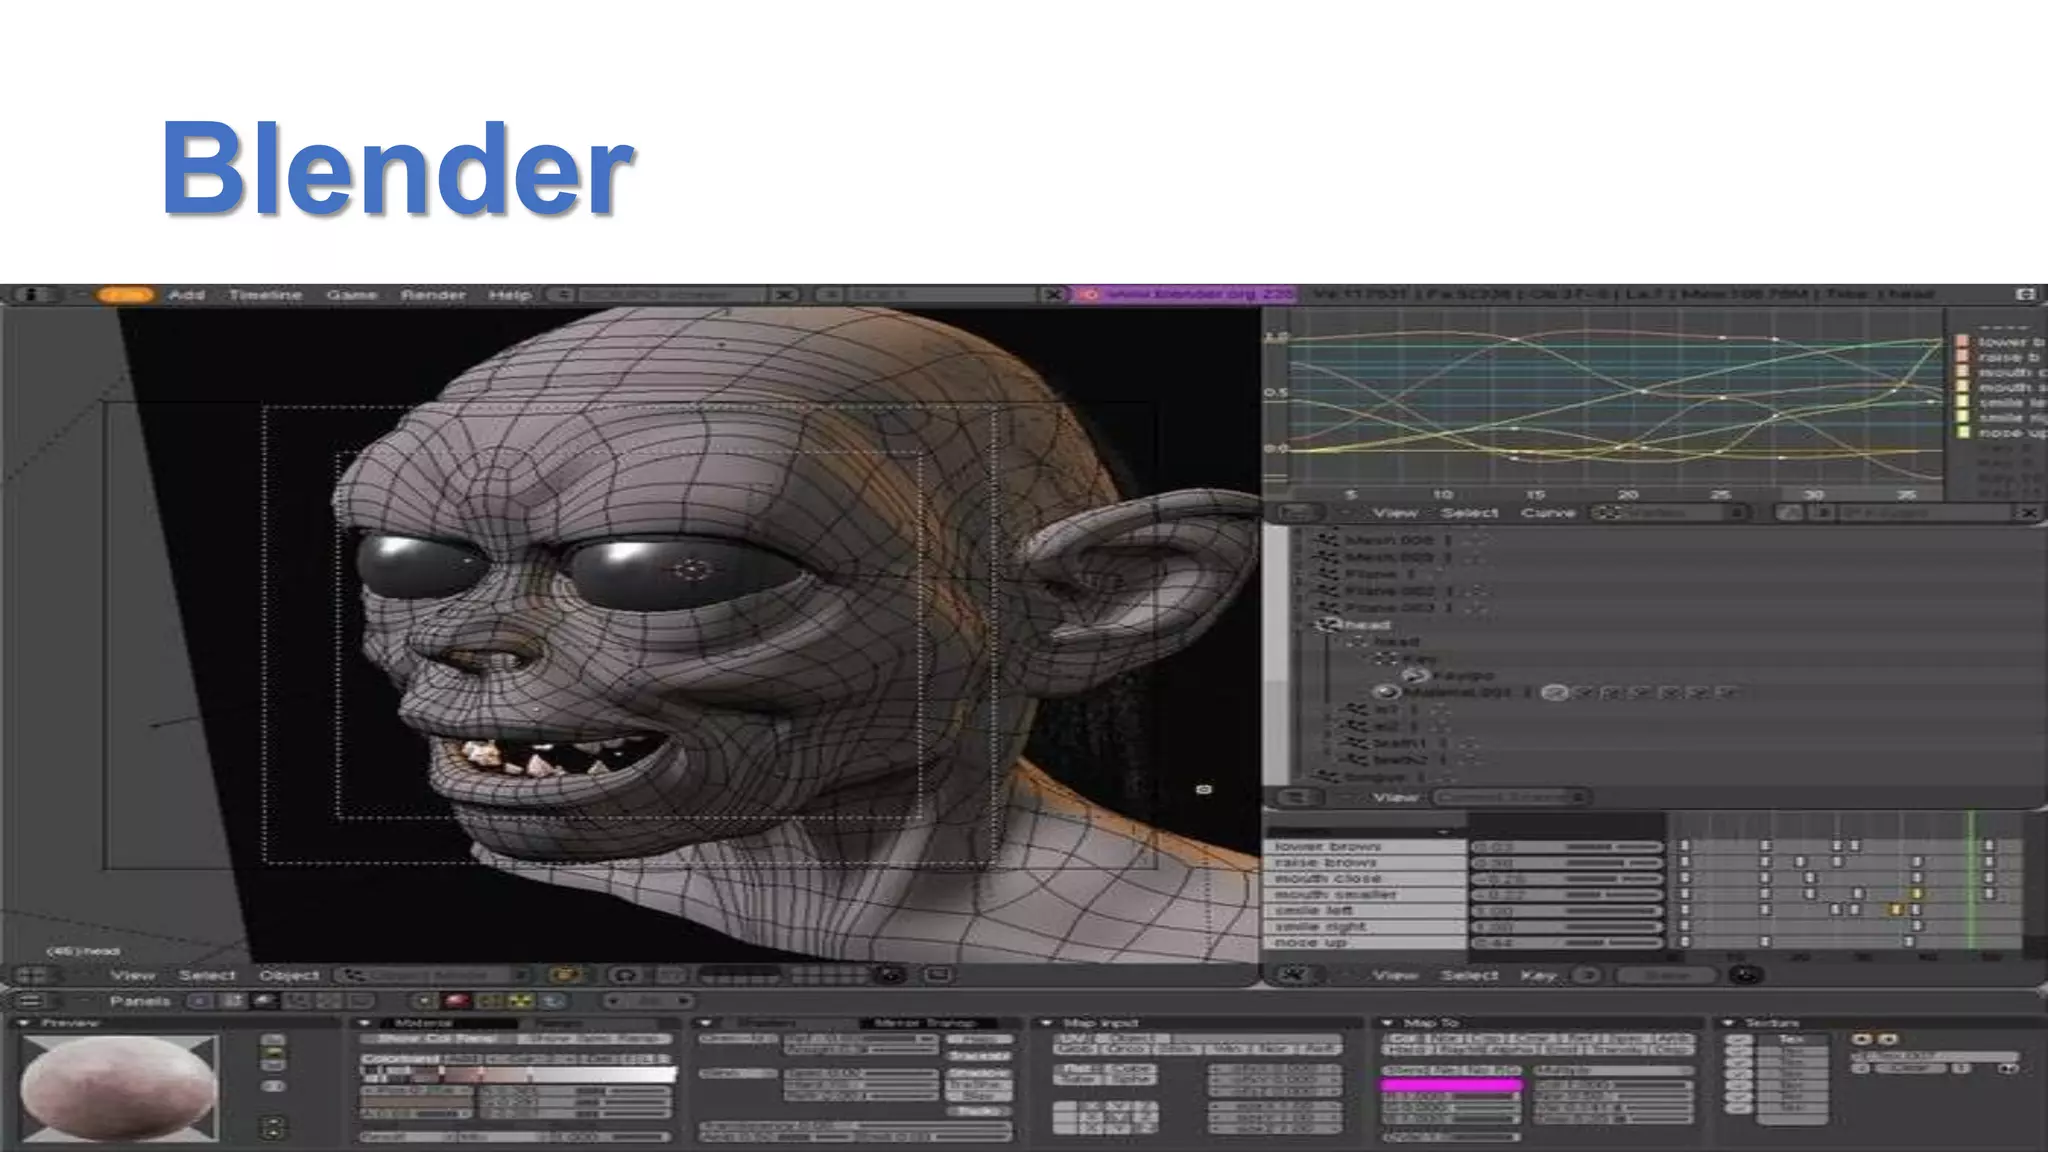Open the Add menu
This screenshot has height=1152, width=2048.
(x=187, y=295)
